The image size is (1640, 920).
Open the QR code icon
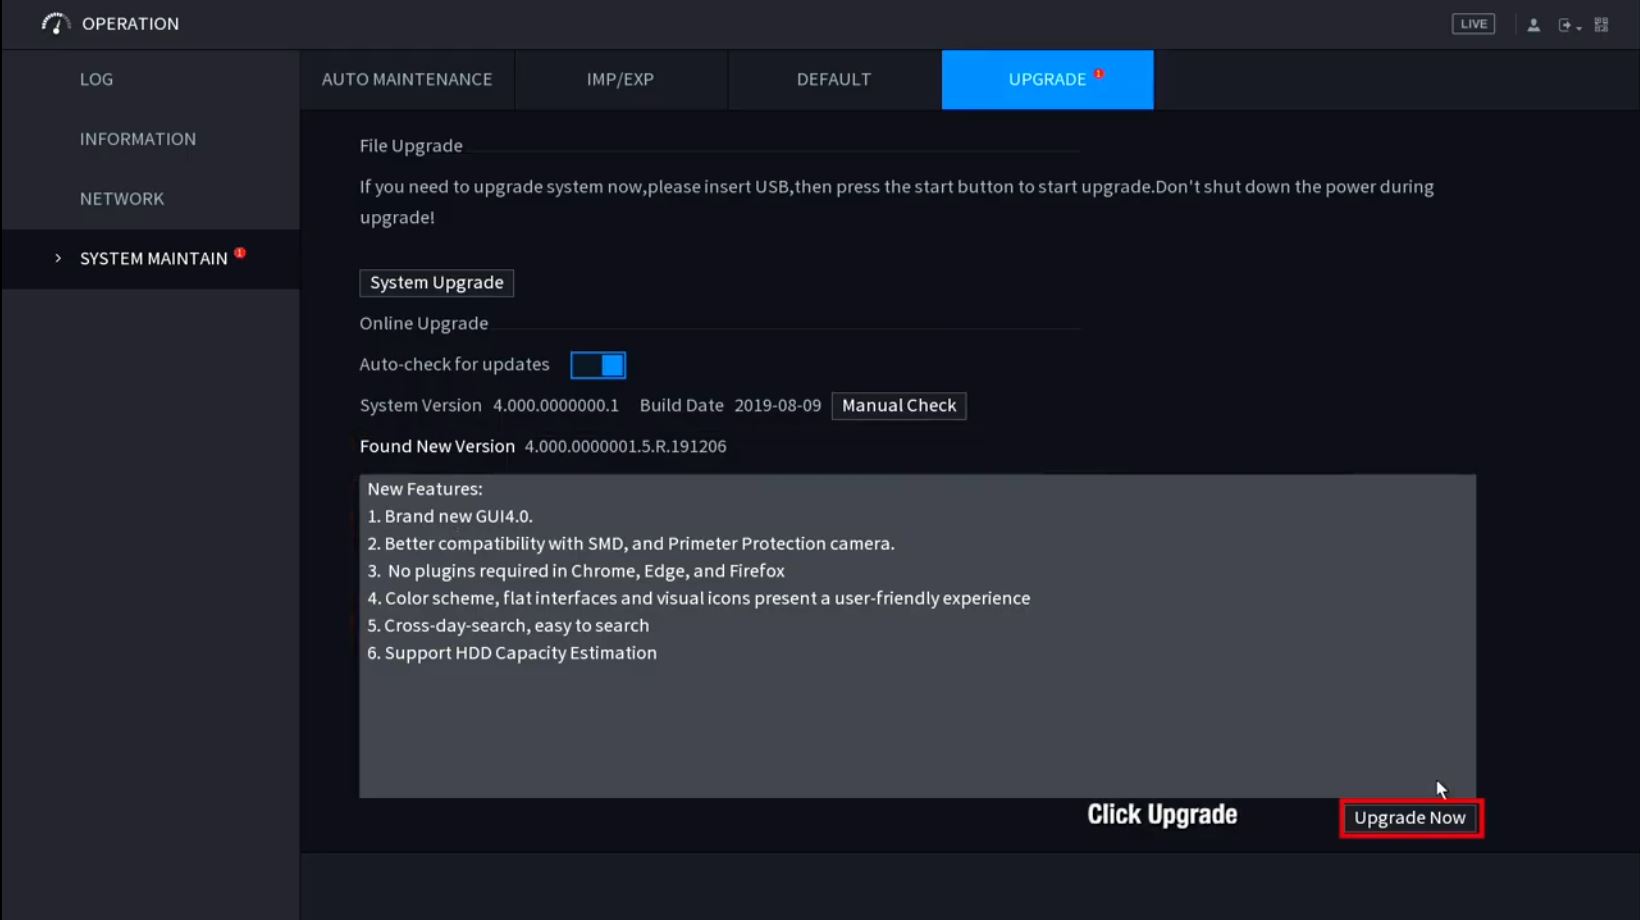pos(1601,25)
